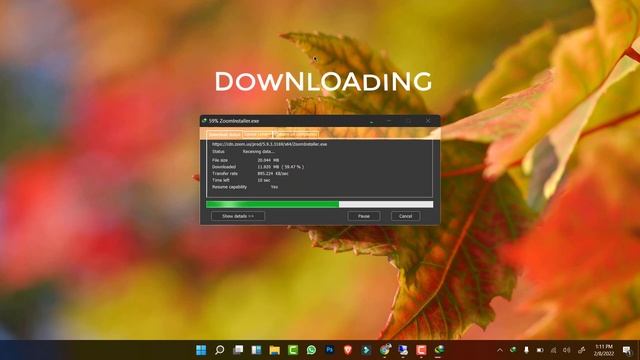The width and height of the screenshot is (640, 360).
Task: Open the teal arrow app icon in taskbar
Action: 367,350
